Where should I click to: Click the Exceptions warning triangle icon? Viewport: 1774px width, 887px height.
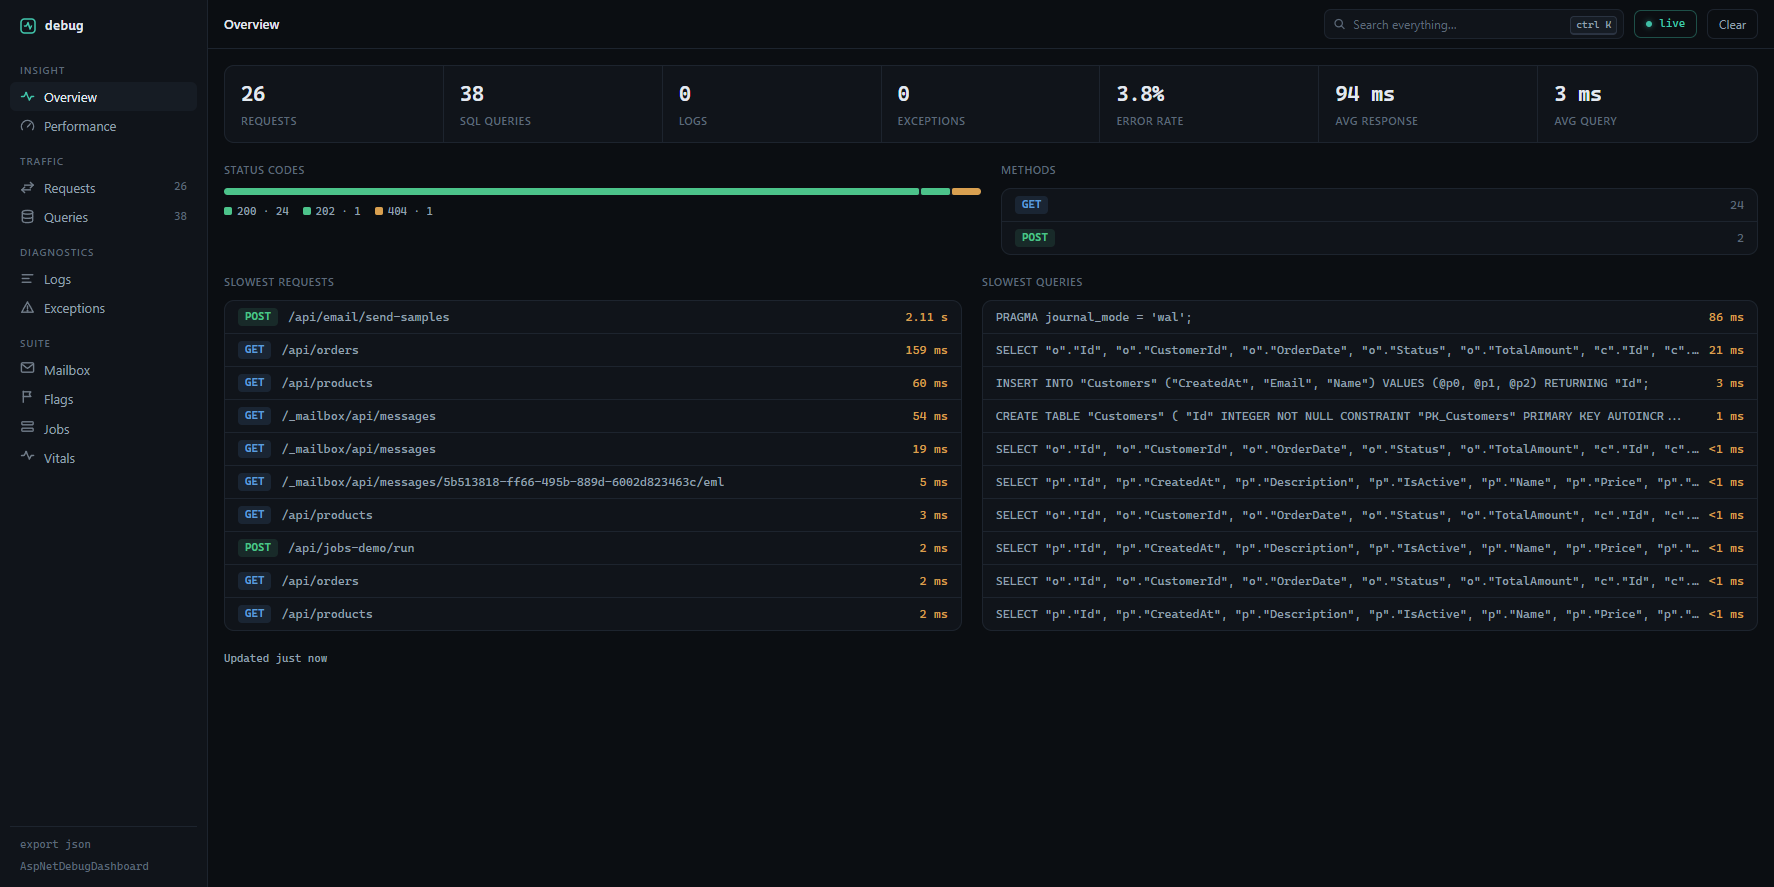[x=28, y=308]
